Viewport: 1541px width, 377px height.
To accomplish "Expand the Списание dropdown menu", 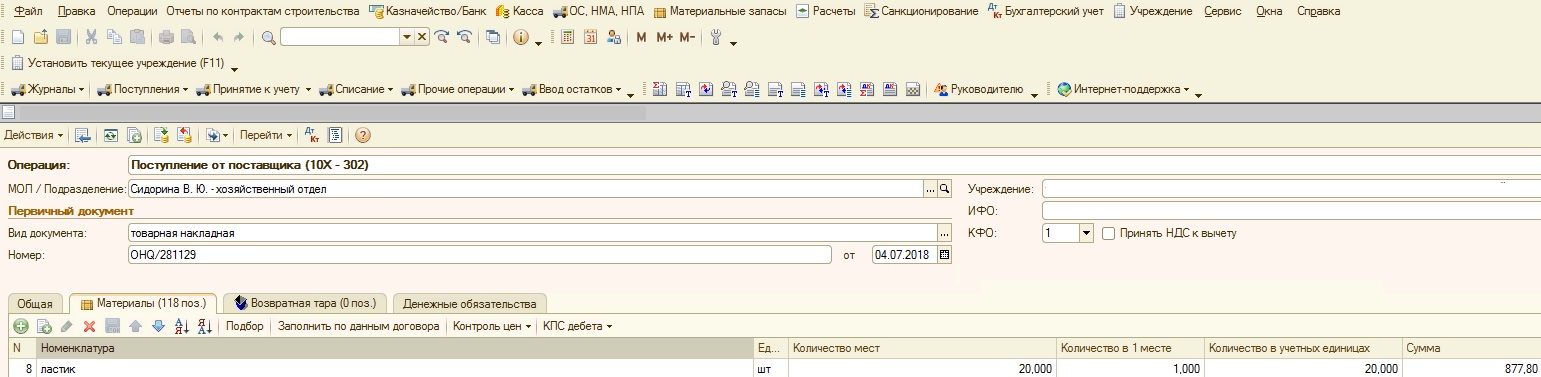I will point(356,89).
